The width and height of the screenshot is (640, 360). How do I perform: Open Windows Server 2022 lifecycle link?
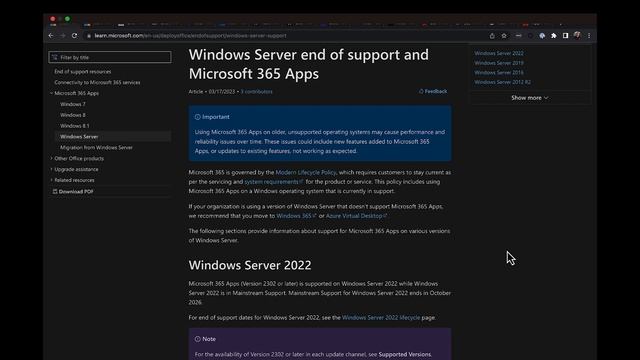381,318
